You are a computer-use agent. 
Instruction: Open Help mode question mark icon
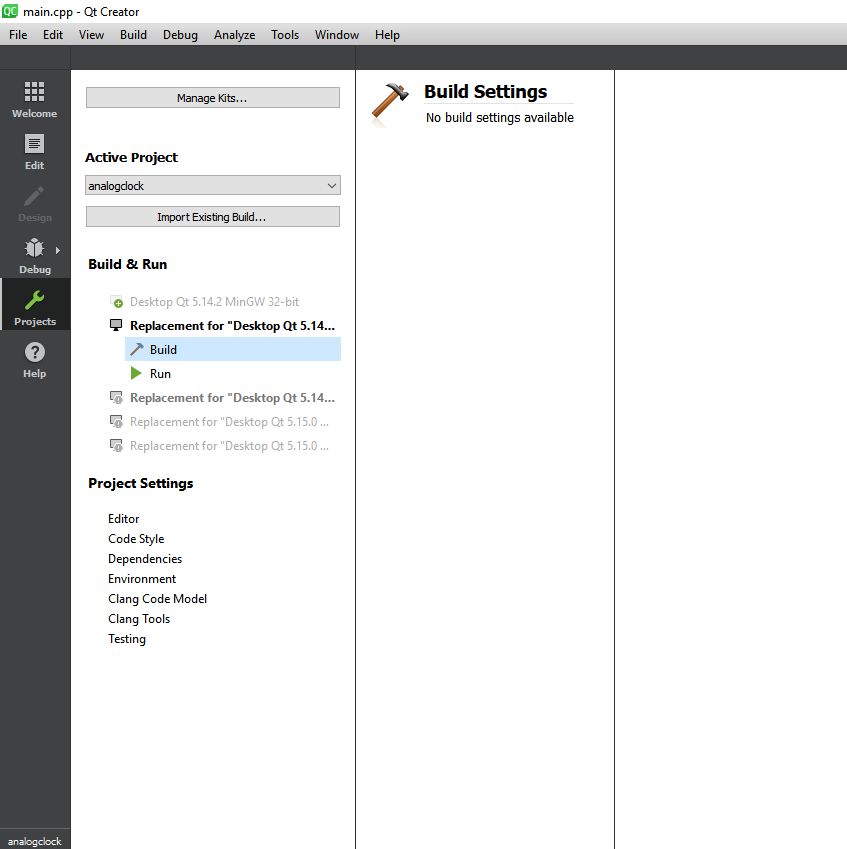[35, 352]
